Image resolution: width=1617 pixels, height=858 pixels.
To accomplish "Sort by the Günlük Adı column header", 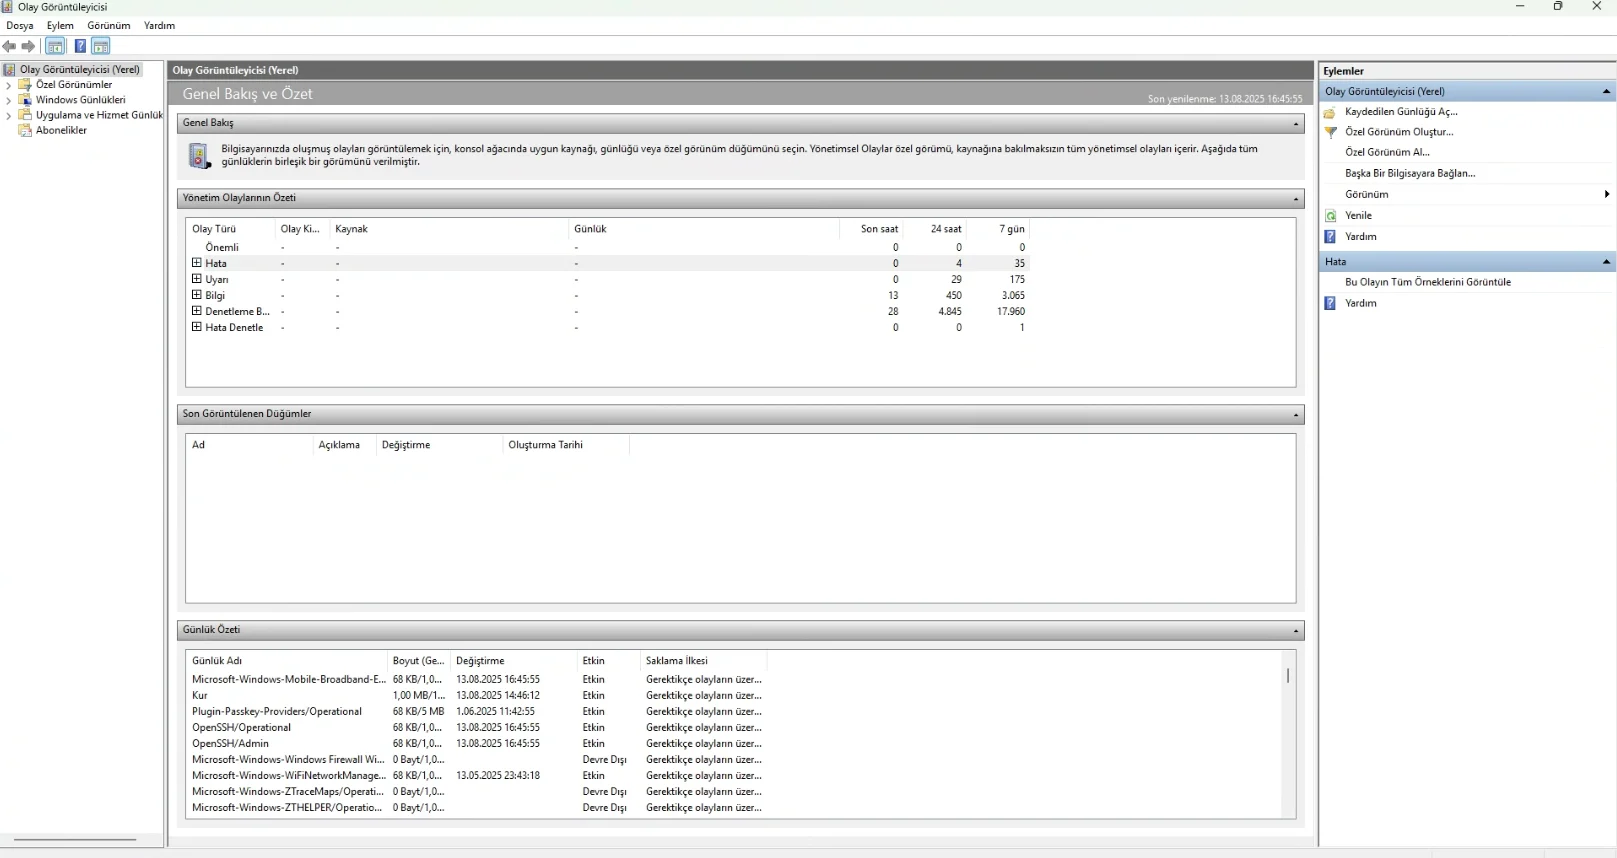I will point(287,661).
